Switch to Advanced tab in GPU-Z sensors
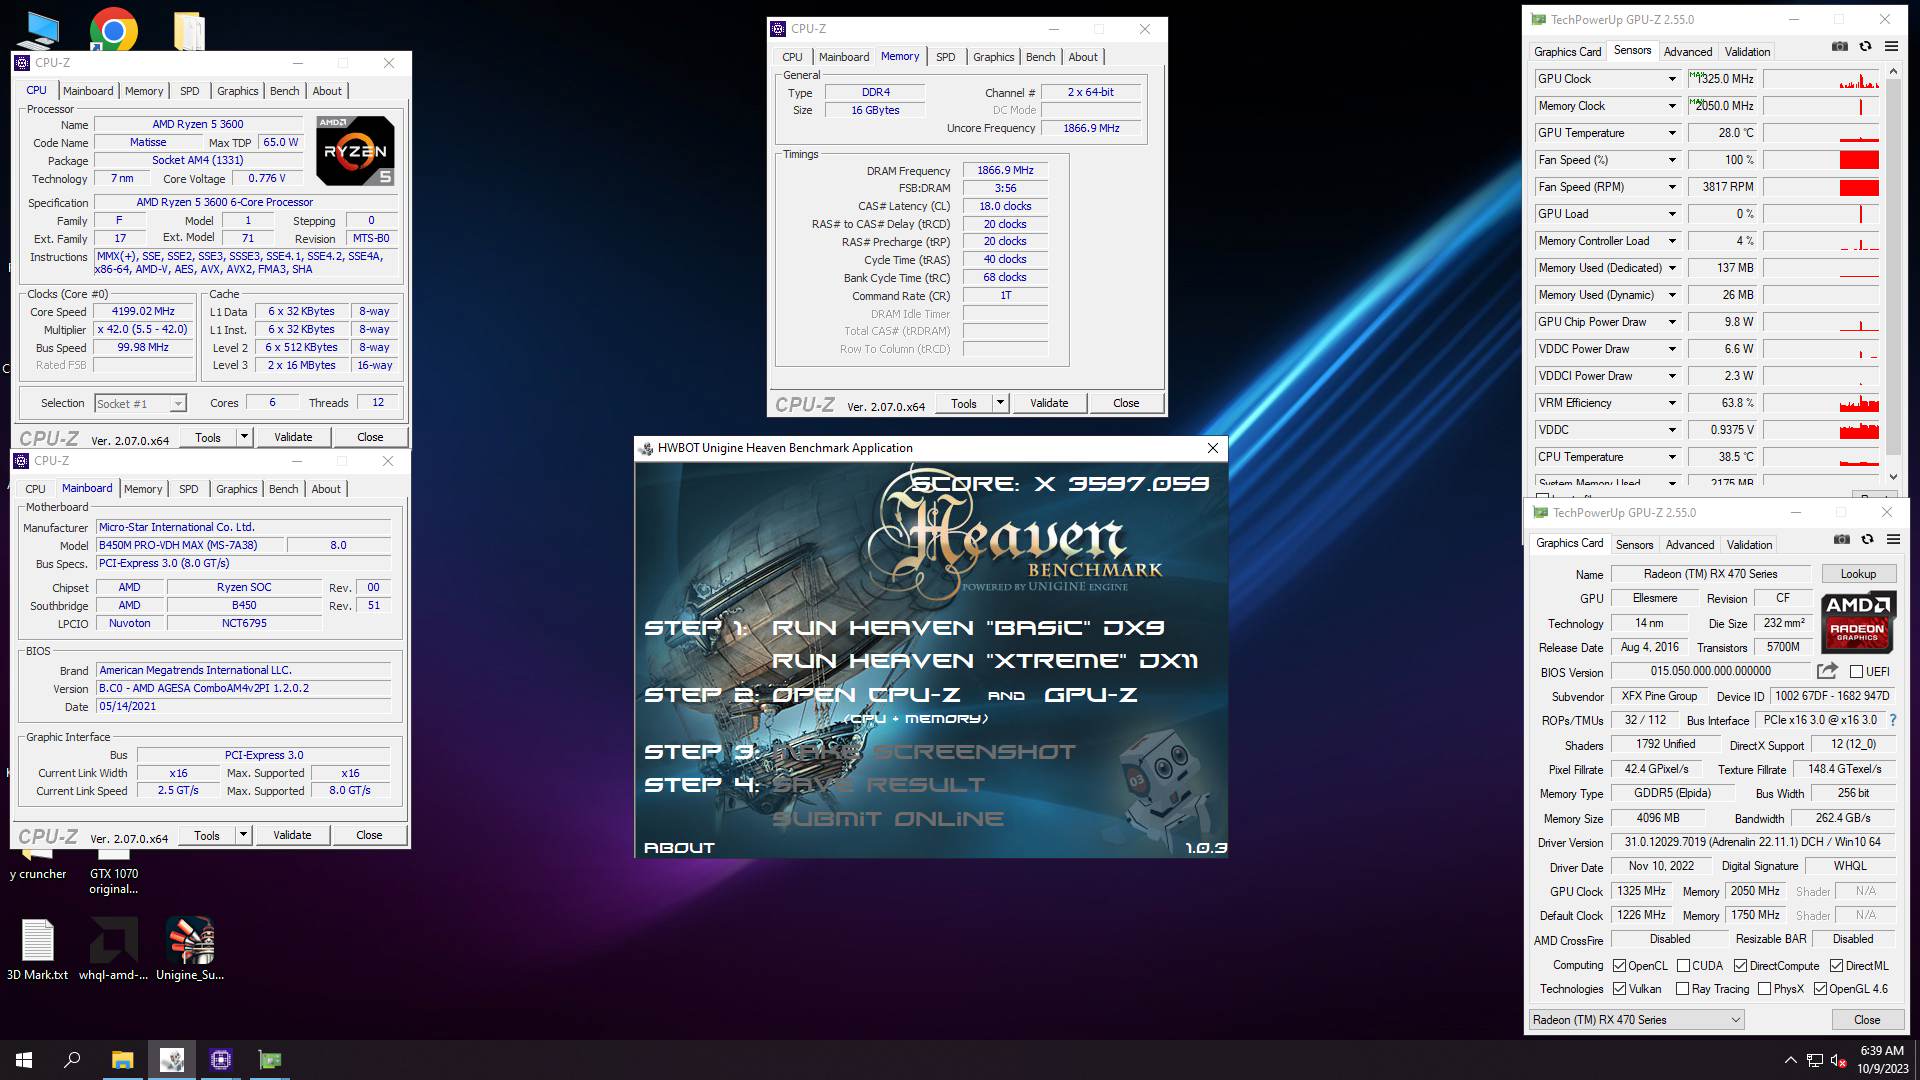Viewport: 1920px width, 1080px height. coord(1688,52)
